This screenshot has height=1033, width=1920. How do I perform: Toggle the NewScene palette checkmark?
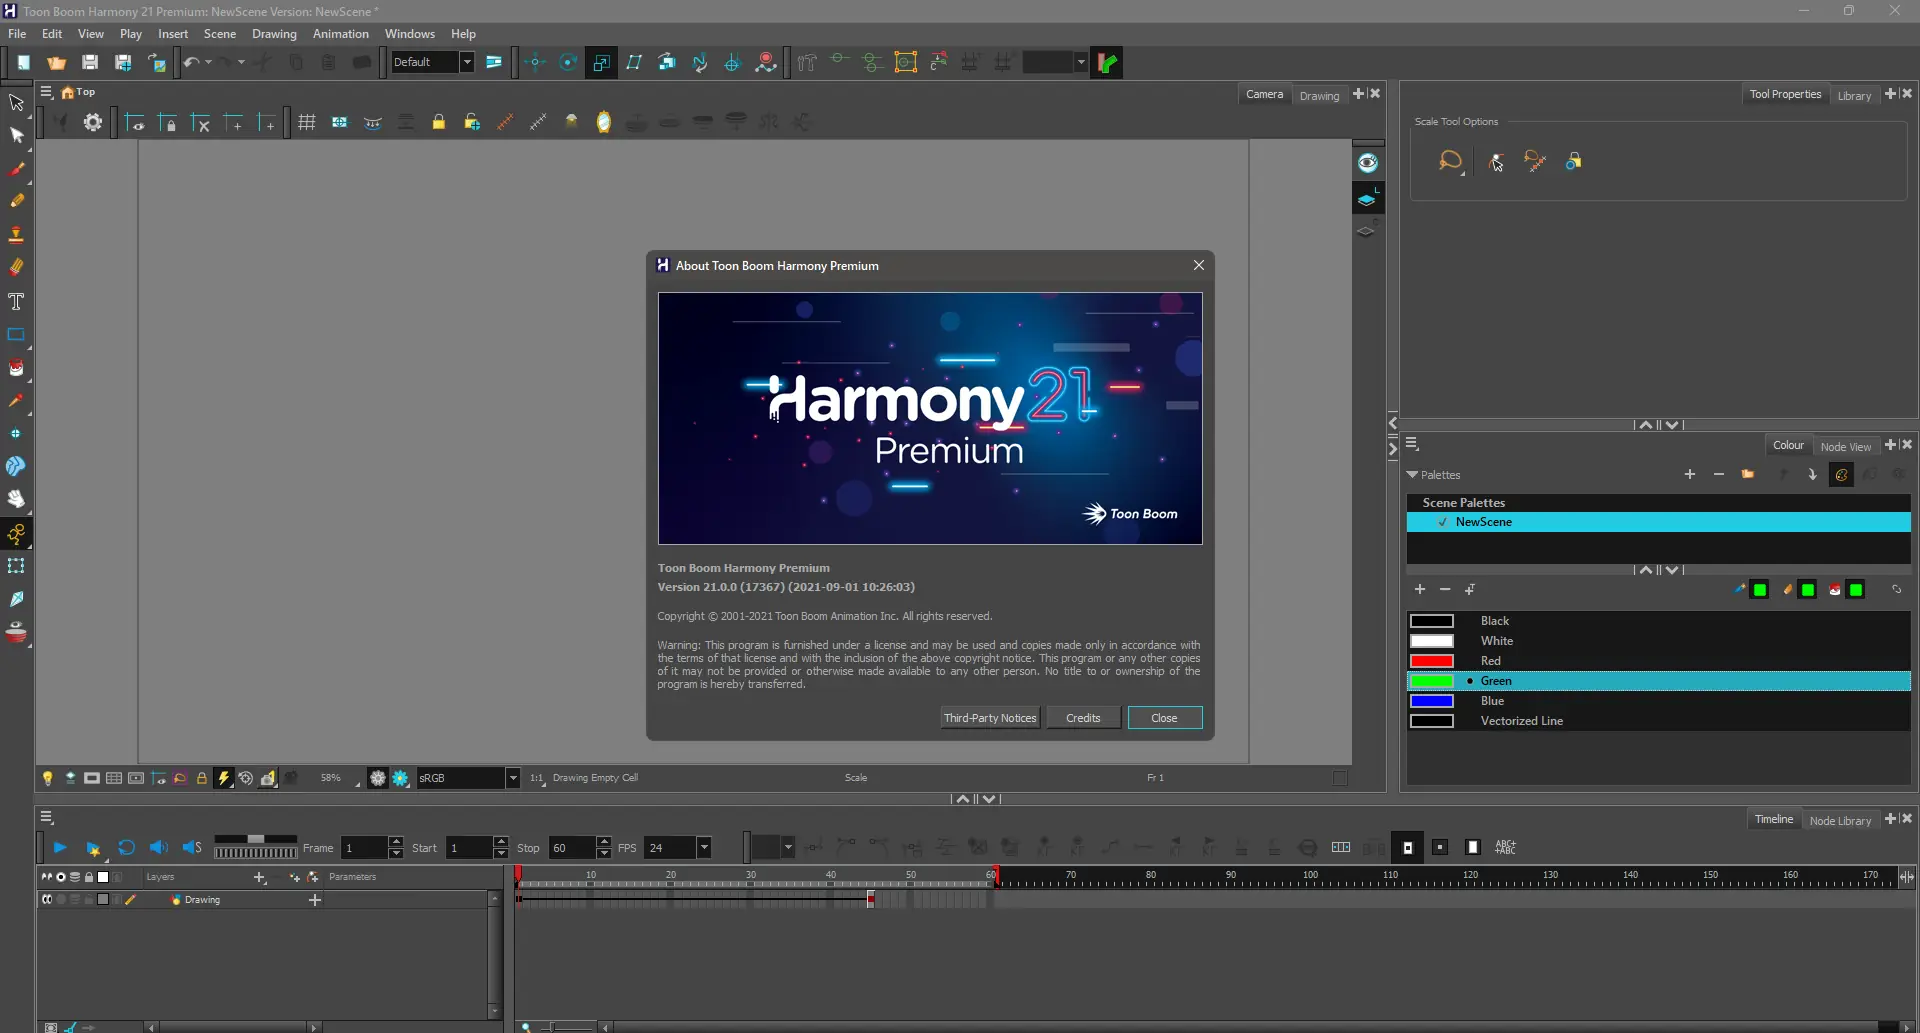1443,522
